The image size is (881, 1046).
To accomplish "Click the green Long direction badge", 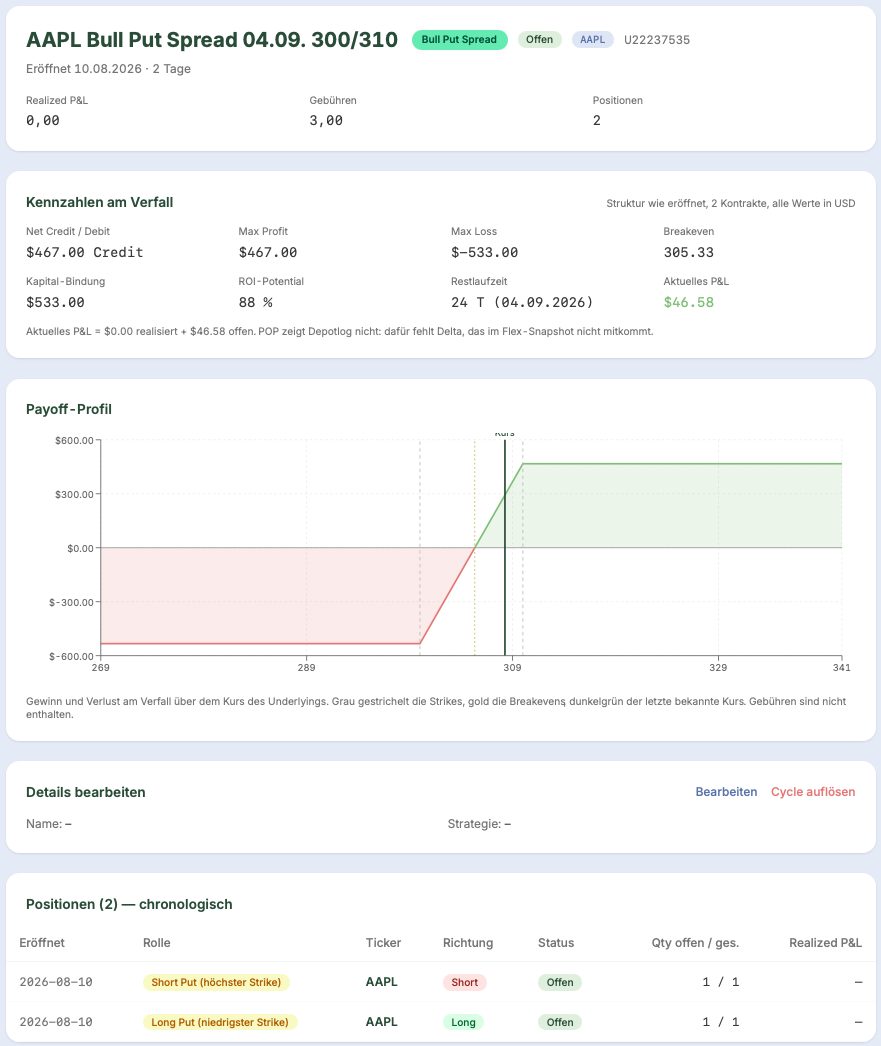I will pyautogui.click(x=464, y=1022).
